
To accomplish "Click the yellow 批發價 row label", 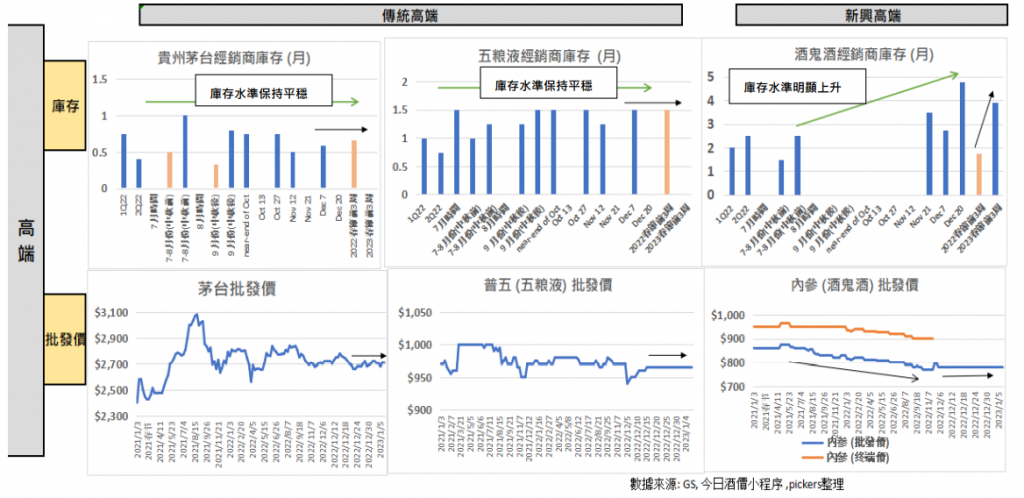I will click(x=65, y=339).
